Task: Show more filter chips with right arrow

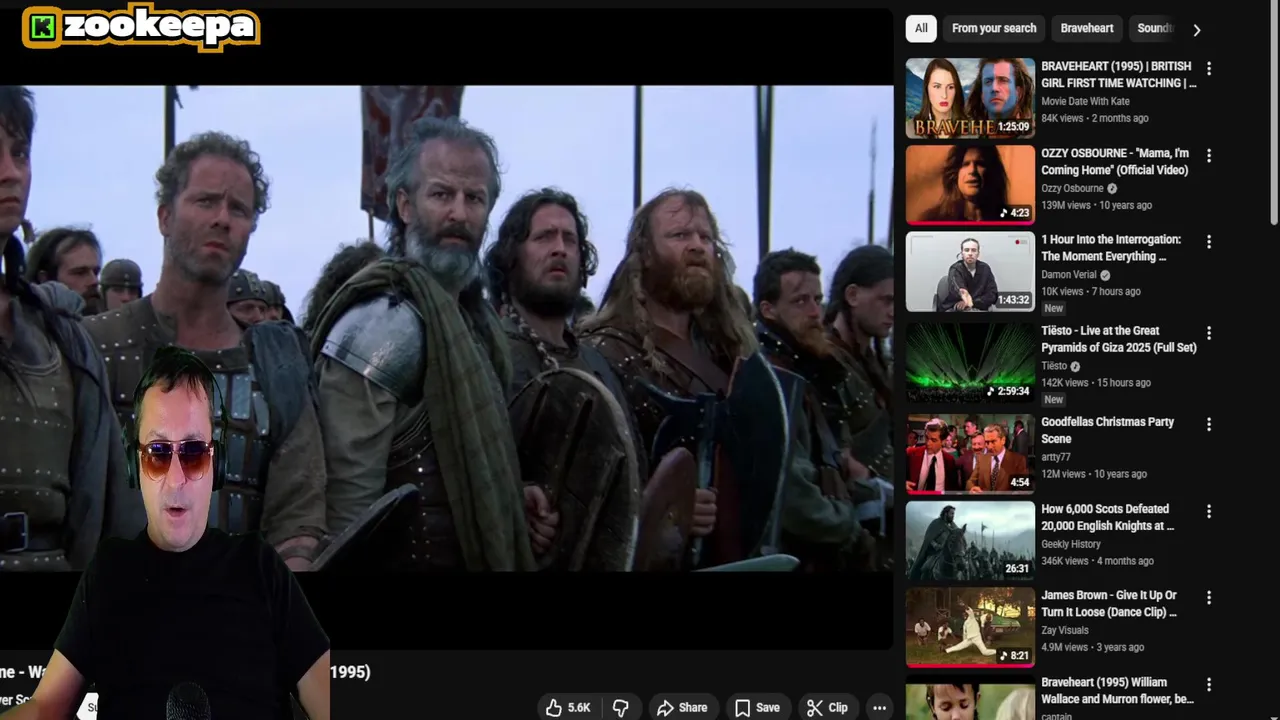Action: pos(1196,29)
